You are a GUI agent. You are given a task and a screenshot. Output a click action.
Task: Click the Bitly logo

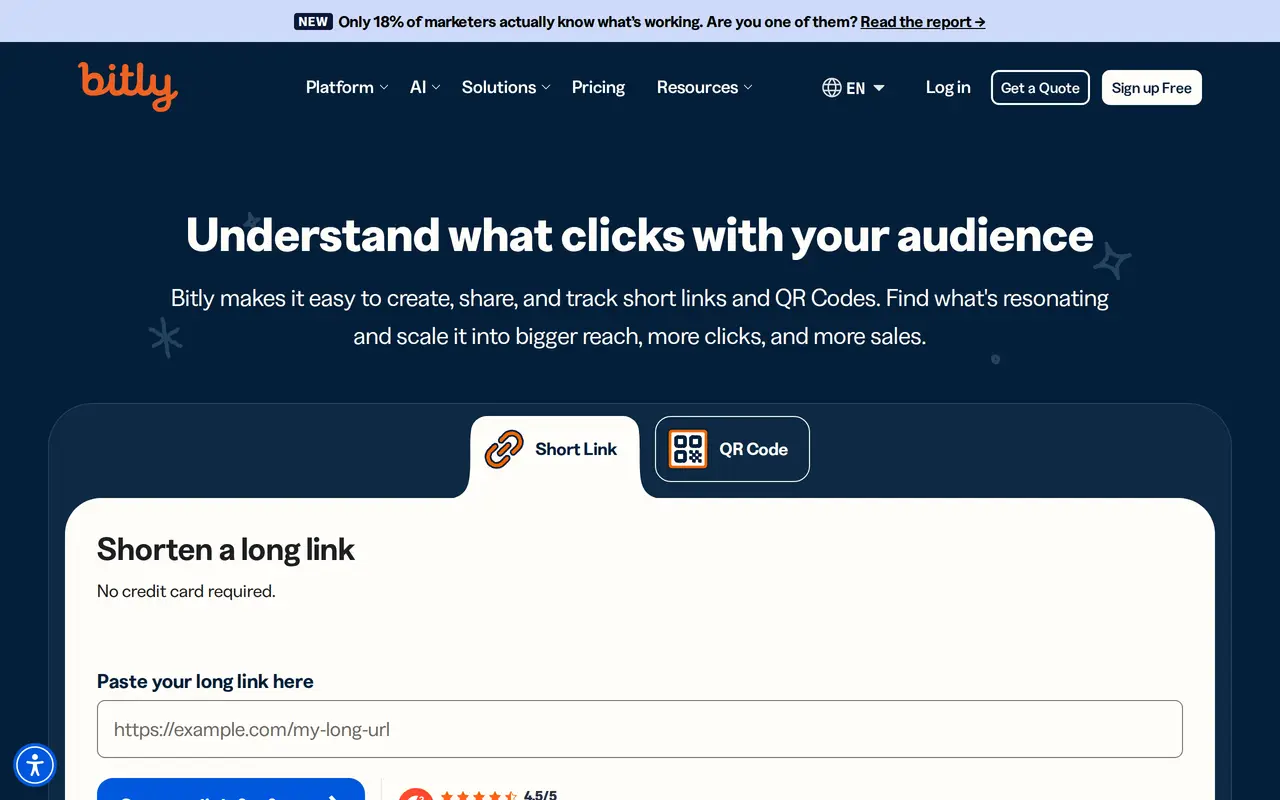(128, 86)
